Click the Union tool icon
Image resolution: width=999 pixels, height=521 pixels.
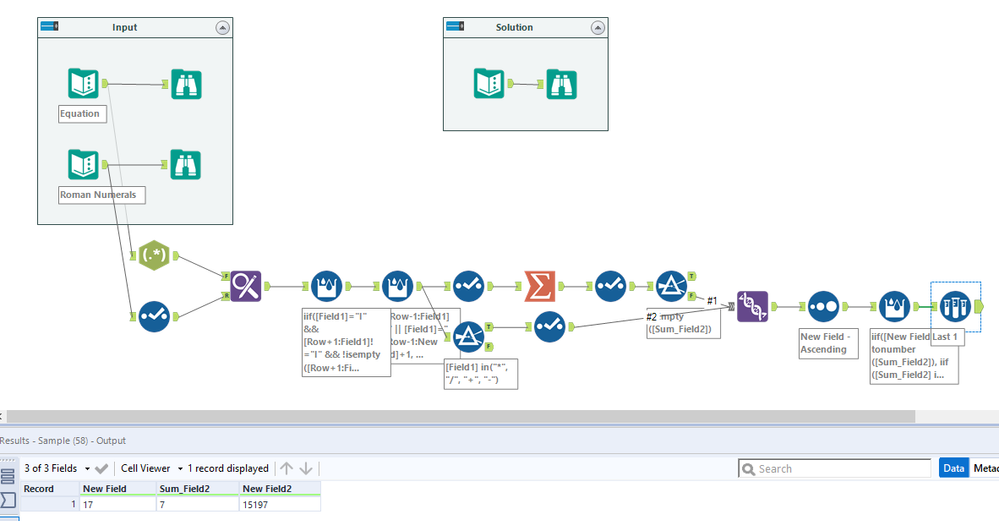coord(752,306)
